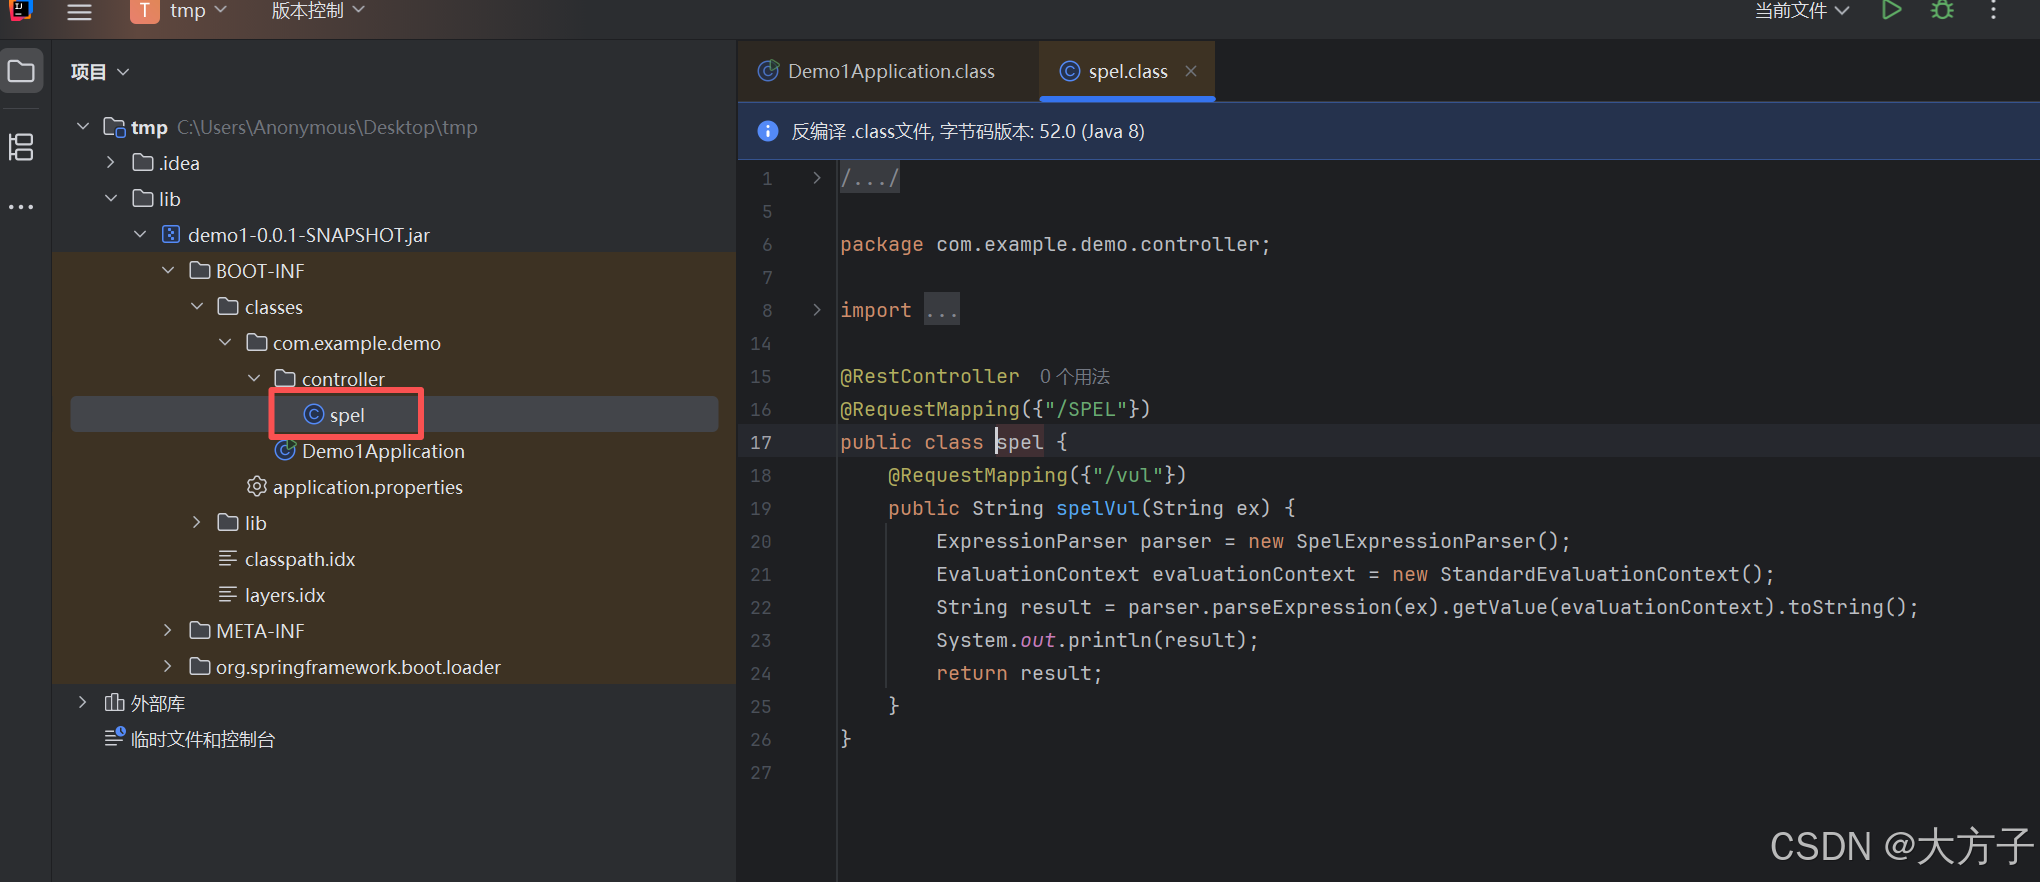Click the spelVul method name

(x=1098, y=508)
